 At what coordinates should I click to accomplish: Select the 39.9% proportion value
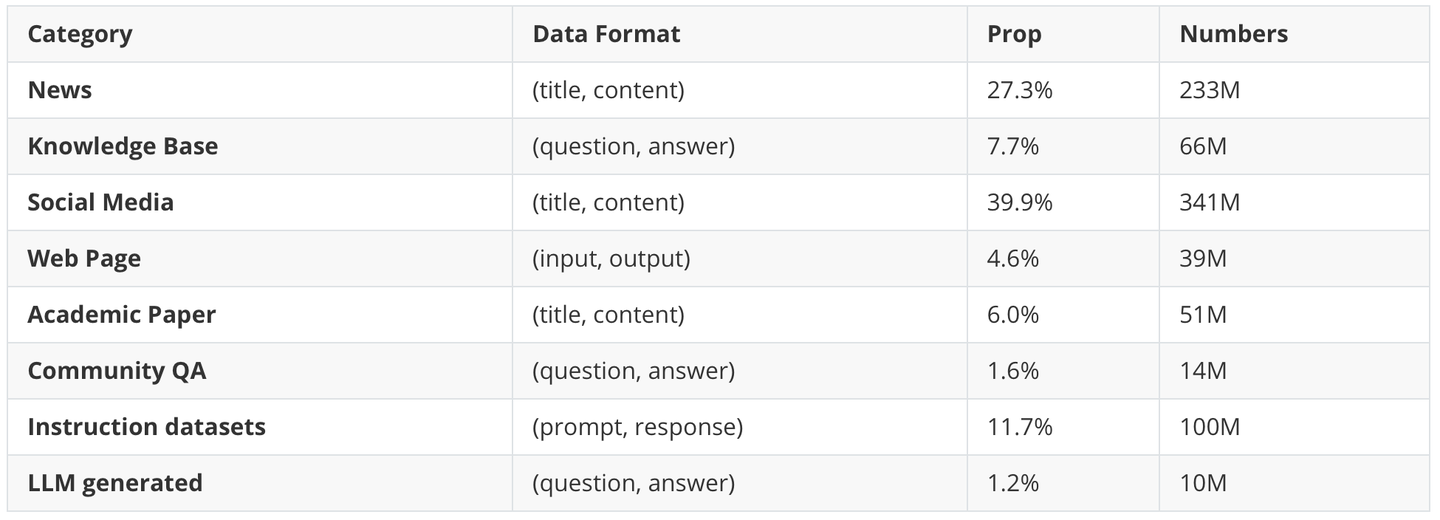[x=1020, y=202]
